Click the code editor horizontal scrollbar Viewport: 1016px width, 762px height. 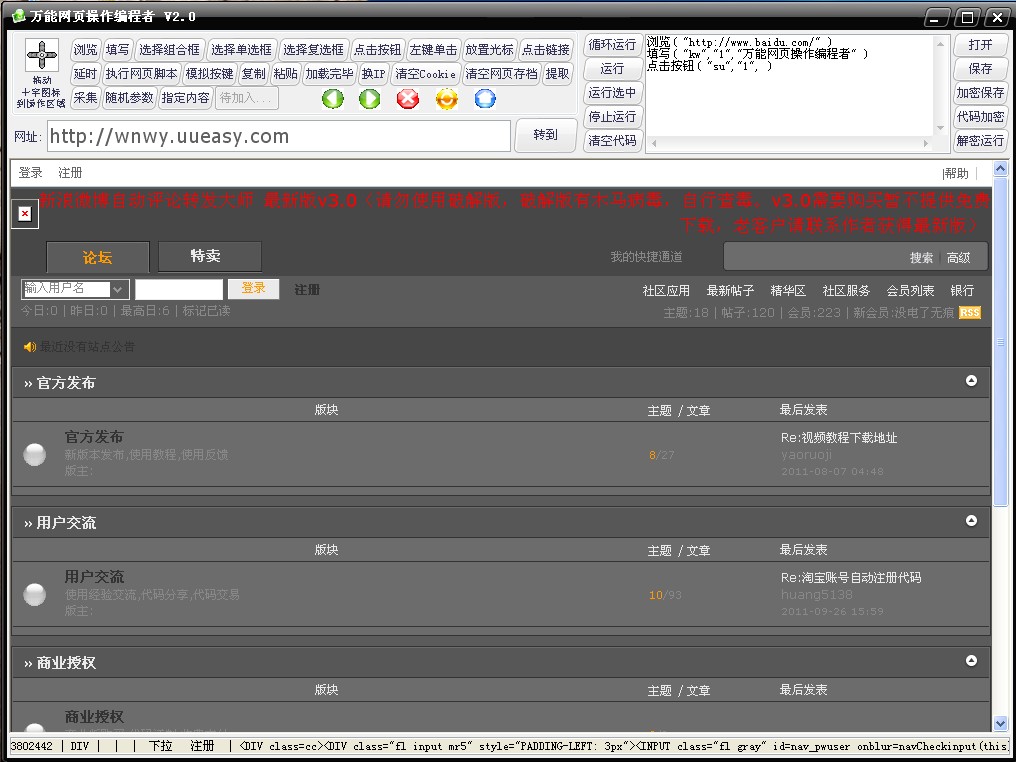(x=791, y=143)
